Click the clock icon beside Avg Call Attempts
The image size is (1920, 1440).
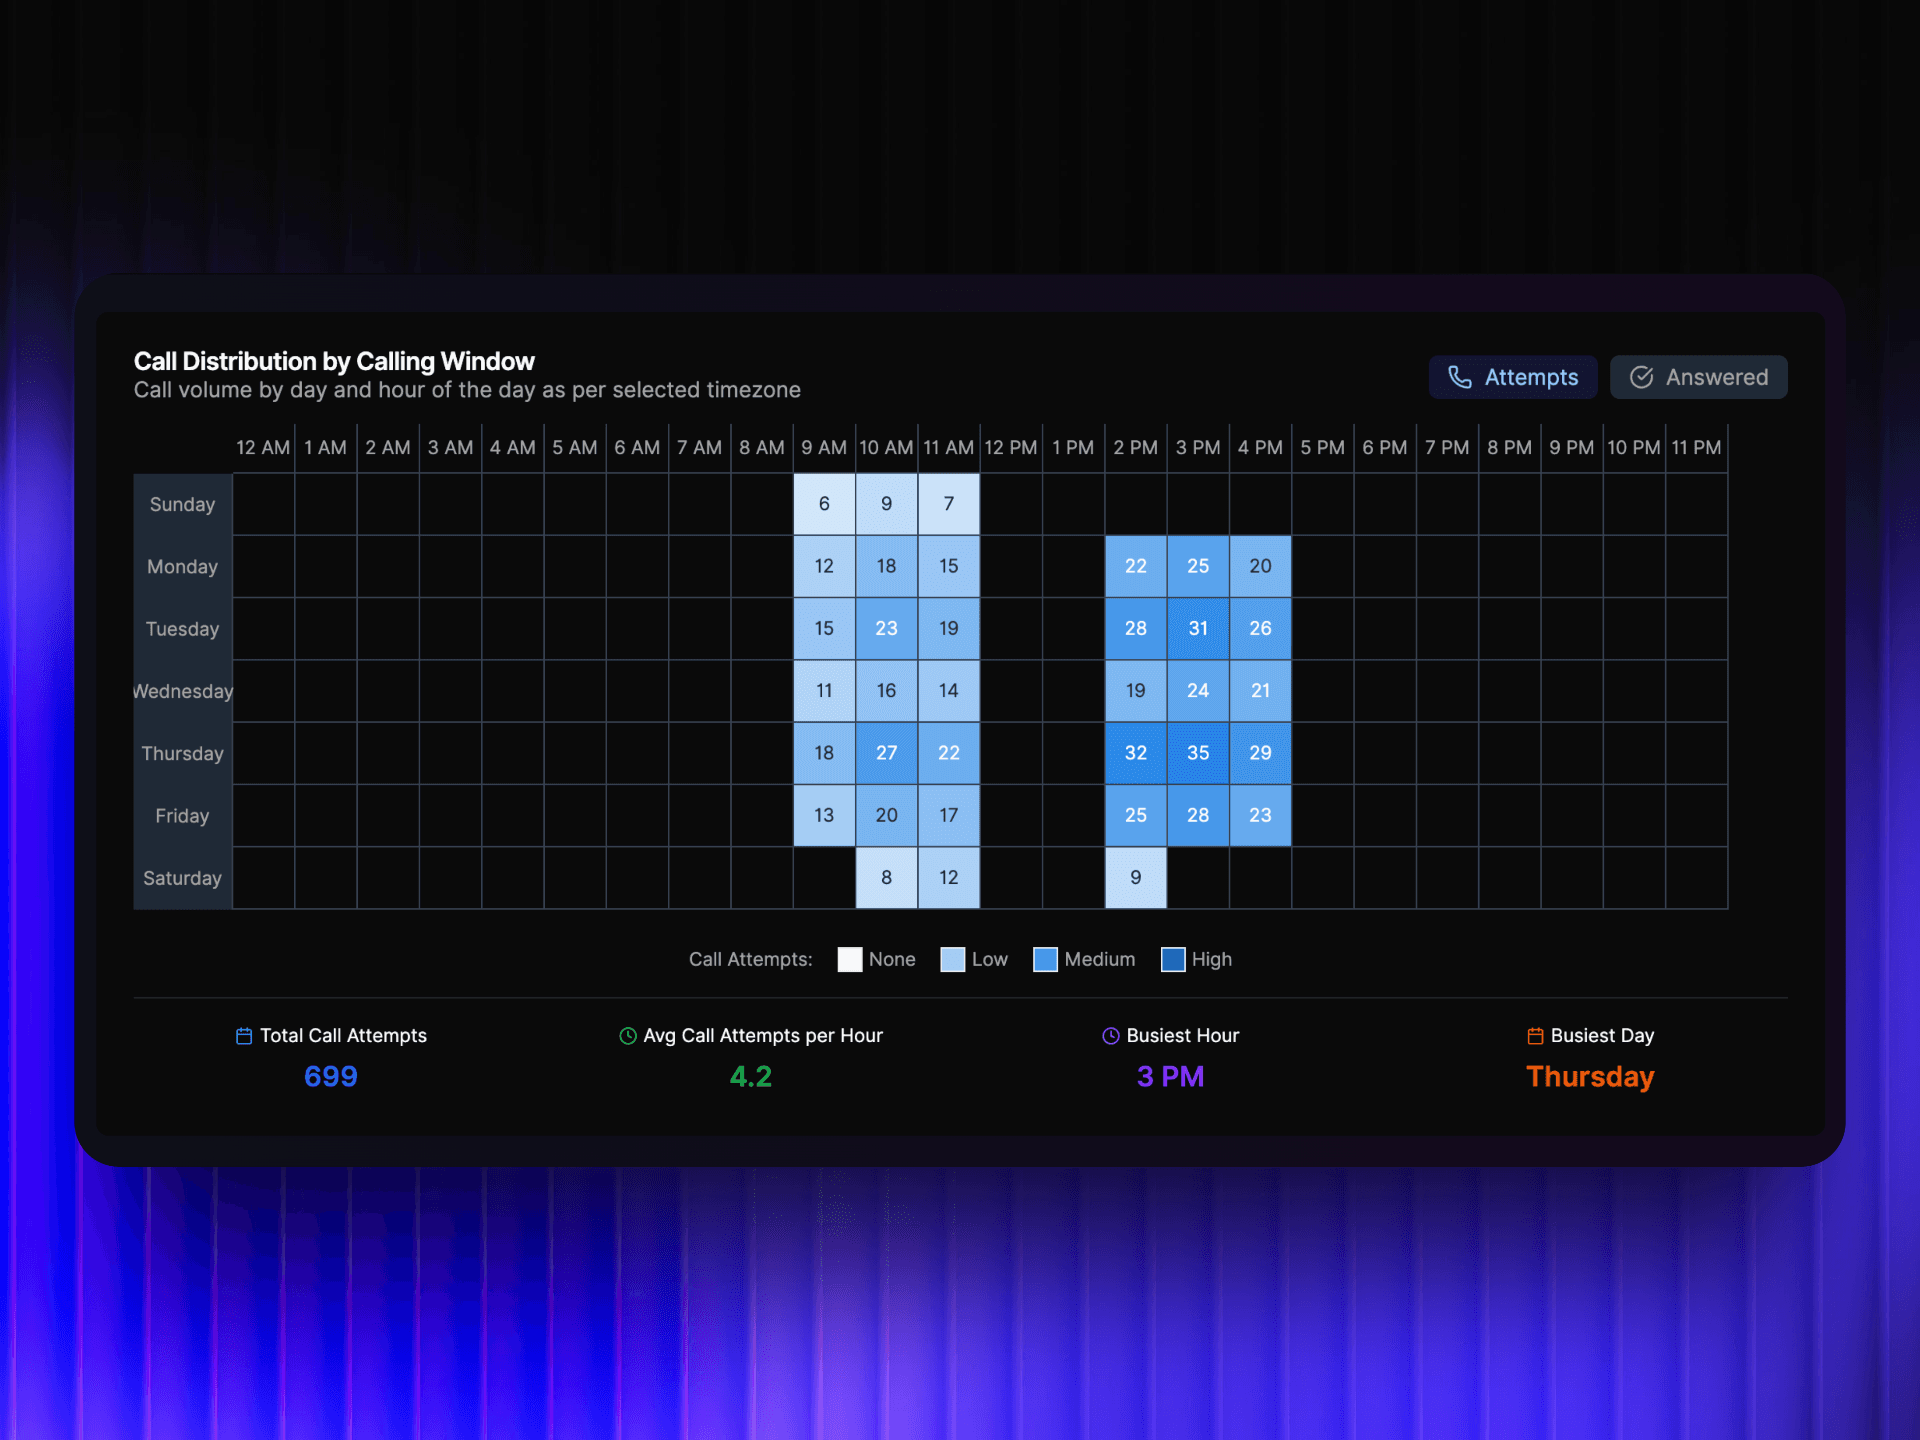click(628, 1036)
